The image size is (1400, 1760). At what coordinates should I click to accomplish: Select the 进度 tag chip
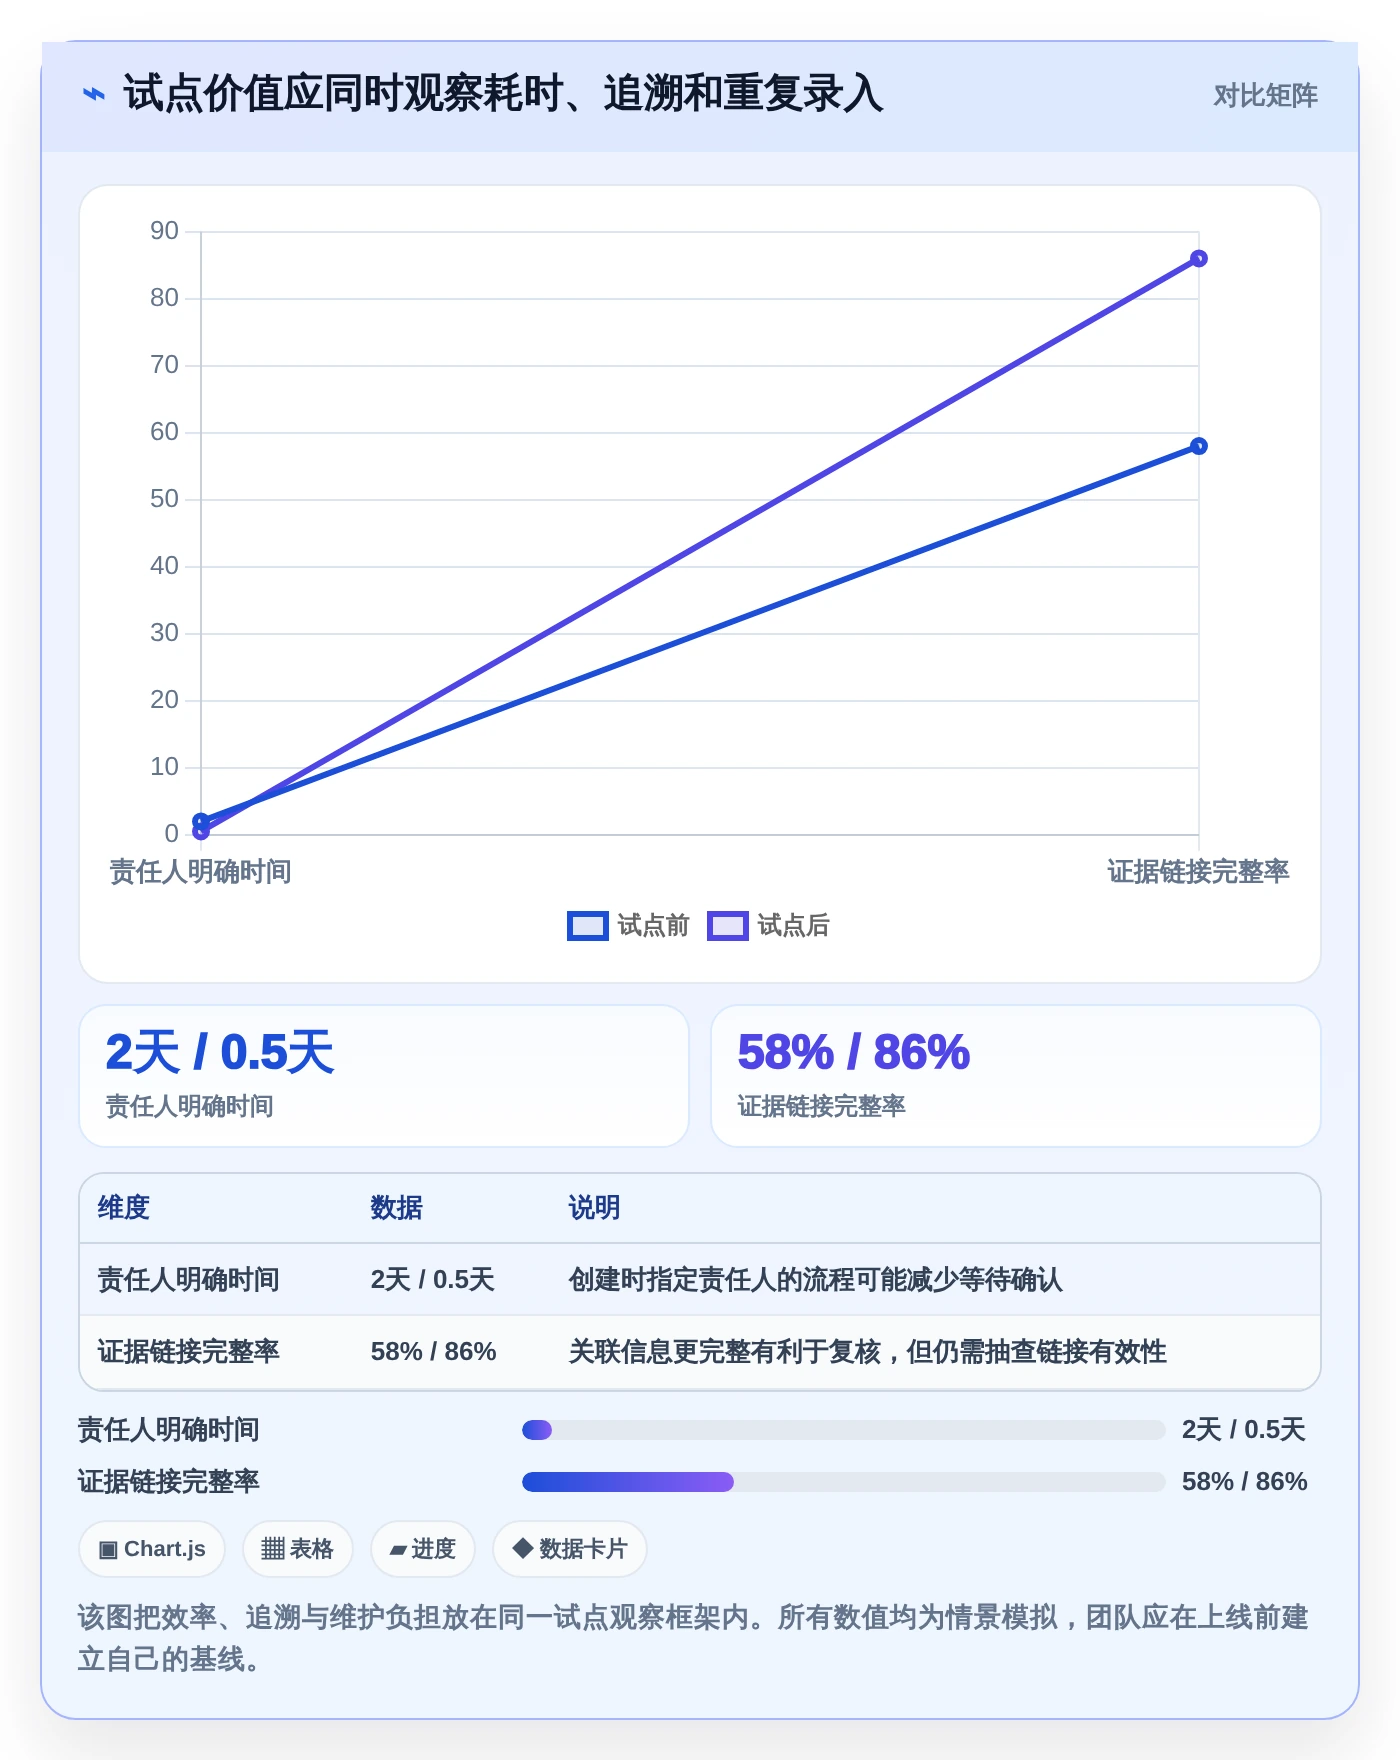(x=422, y=1549)
